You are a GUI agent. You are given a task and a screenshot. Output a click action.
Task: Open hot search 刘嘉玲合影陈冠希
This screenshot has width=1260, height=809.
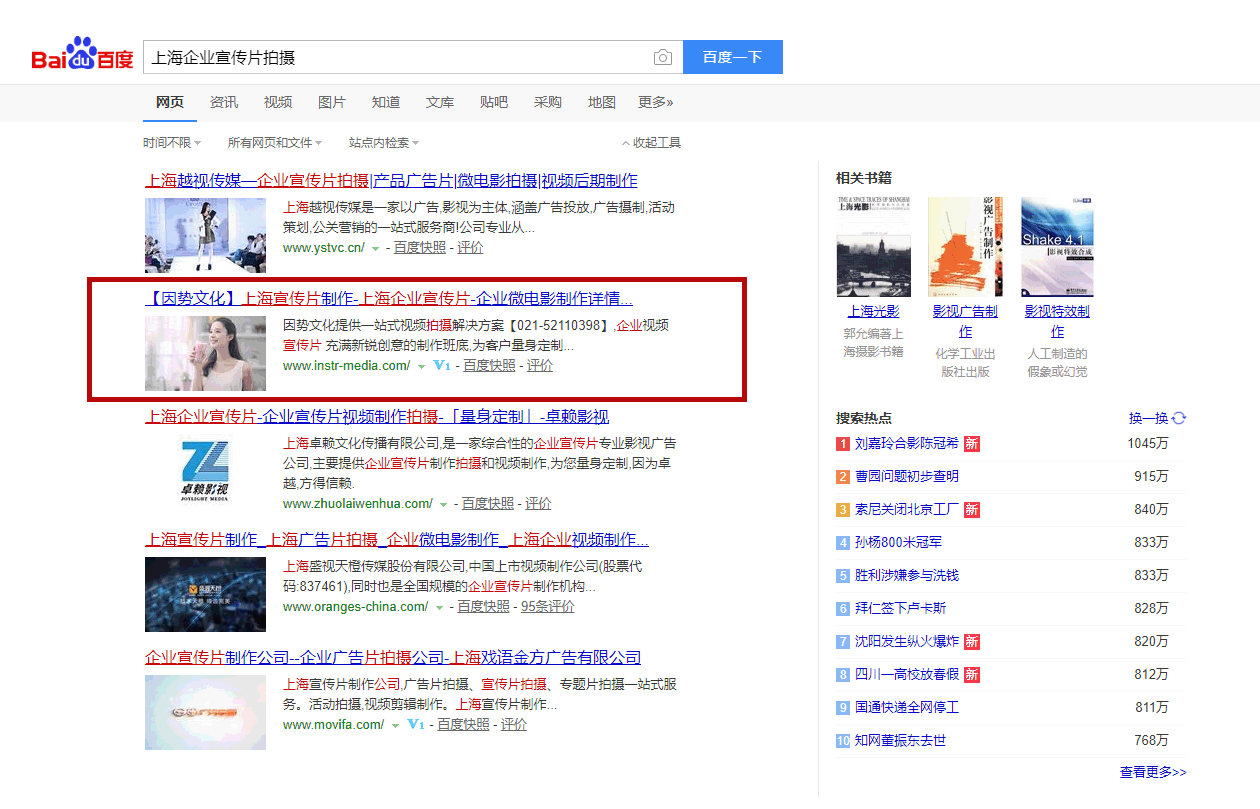[x=906, y=443]
